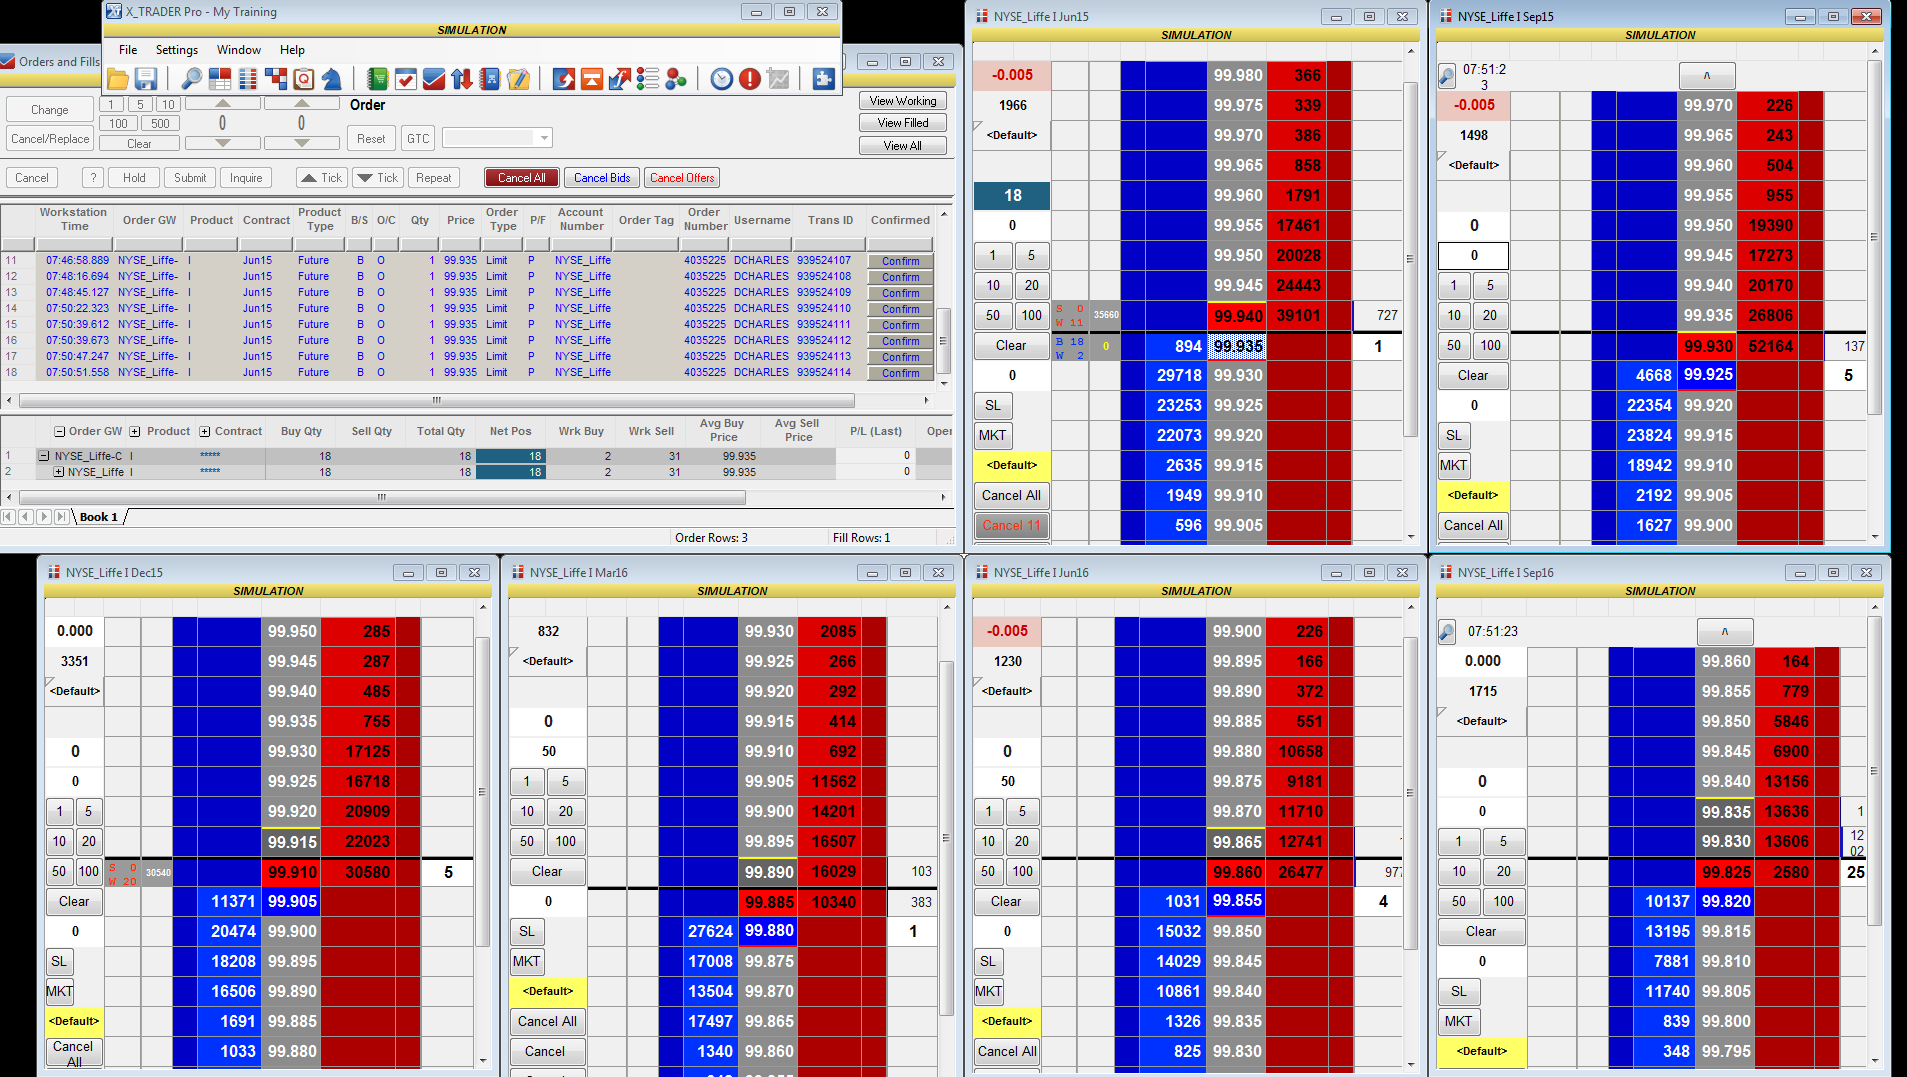This screenshot has height=1077, width=1907.
Task: Toggle SL in the Mar16 window
Action: point(527,931)
